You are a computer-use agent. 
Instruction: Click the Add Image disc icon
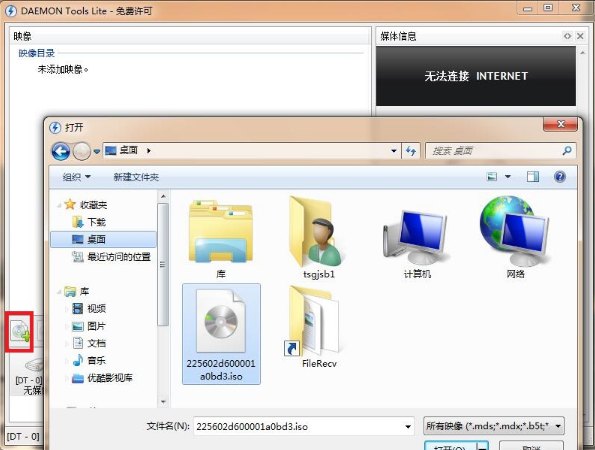tap(20, 332)
